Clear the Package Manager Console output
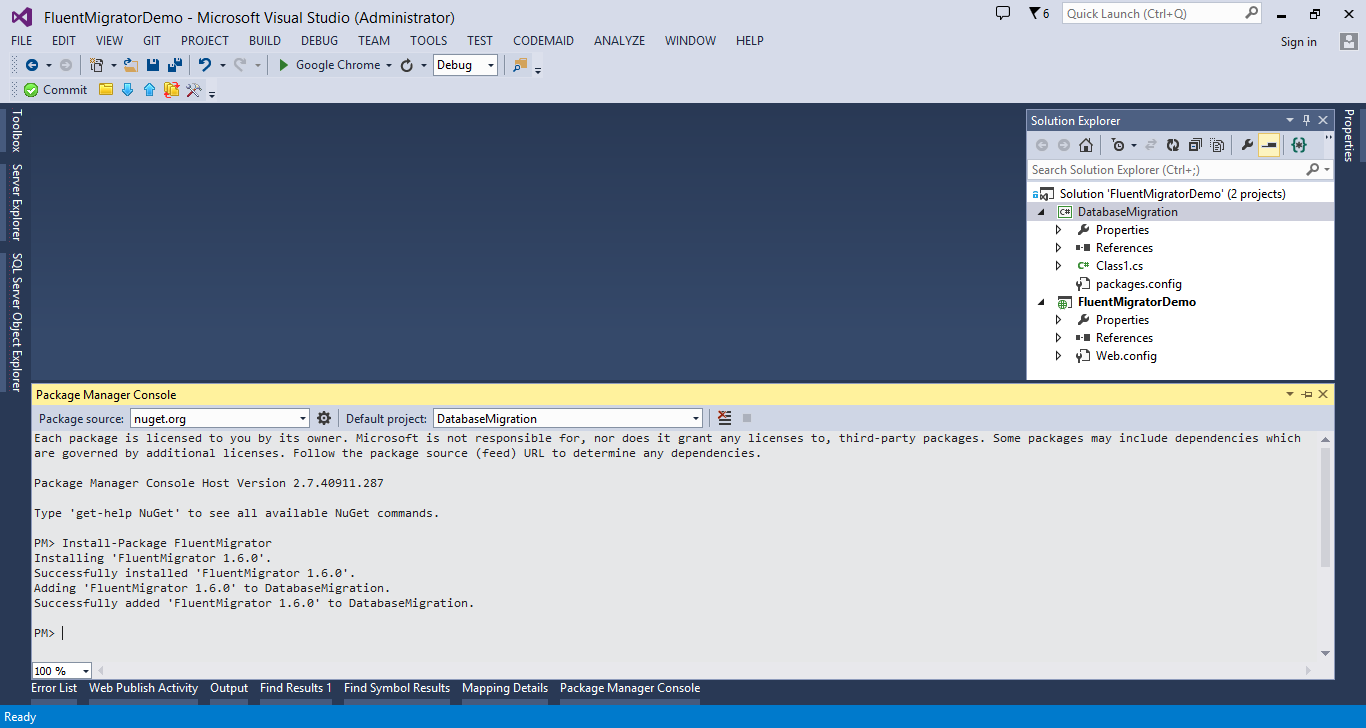Screen dimensions: 1366x728 [725, 418]
